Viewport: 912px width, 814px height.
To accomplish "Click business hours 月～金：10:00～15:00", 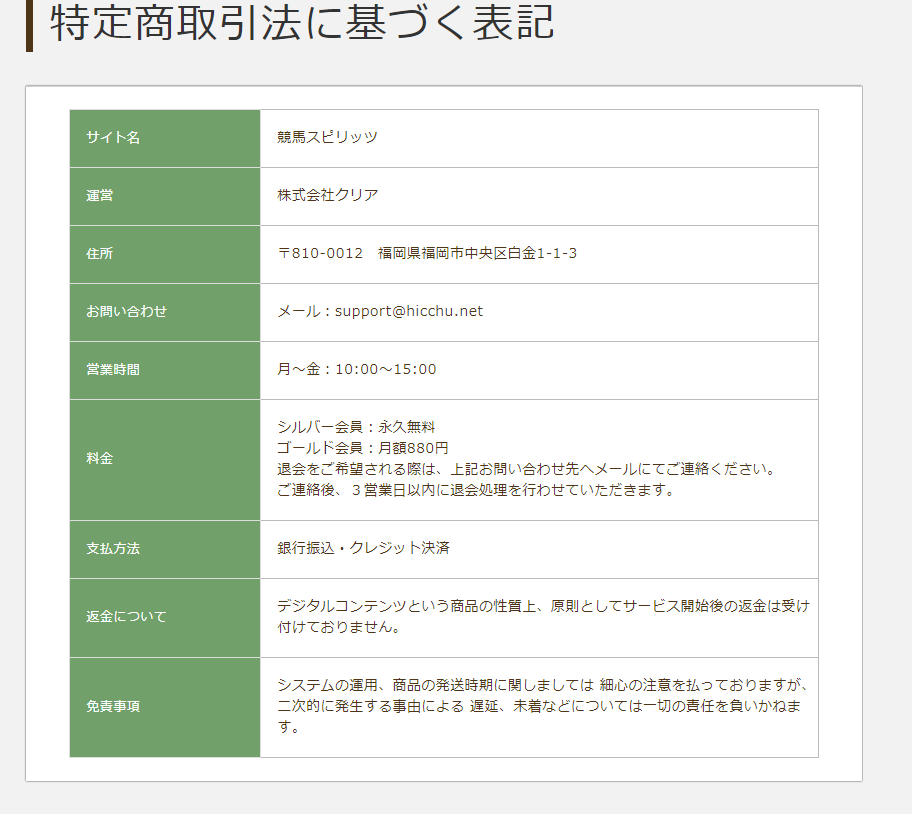I will point(357,370).
